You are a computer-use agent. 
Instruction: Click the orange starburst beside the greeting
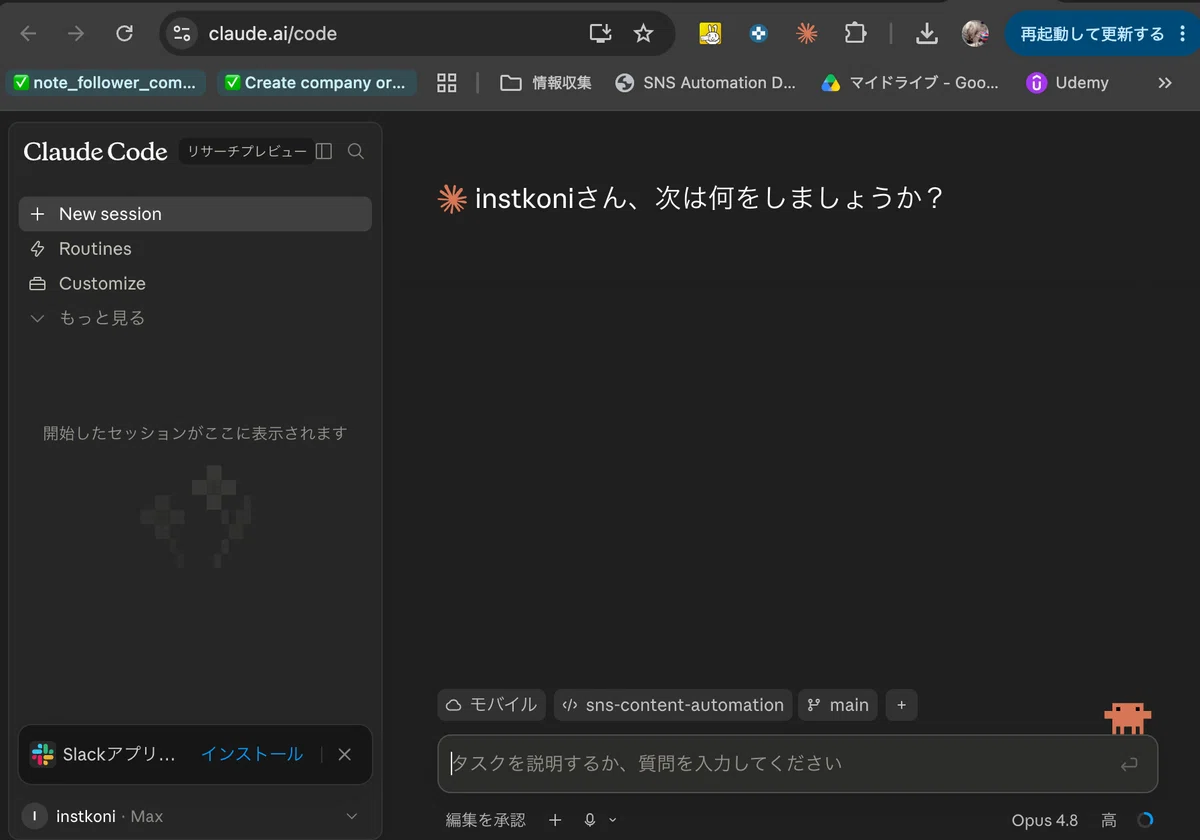pos(452,198)
